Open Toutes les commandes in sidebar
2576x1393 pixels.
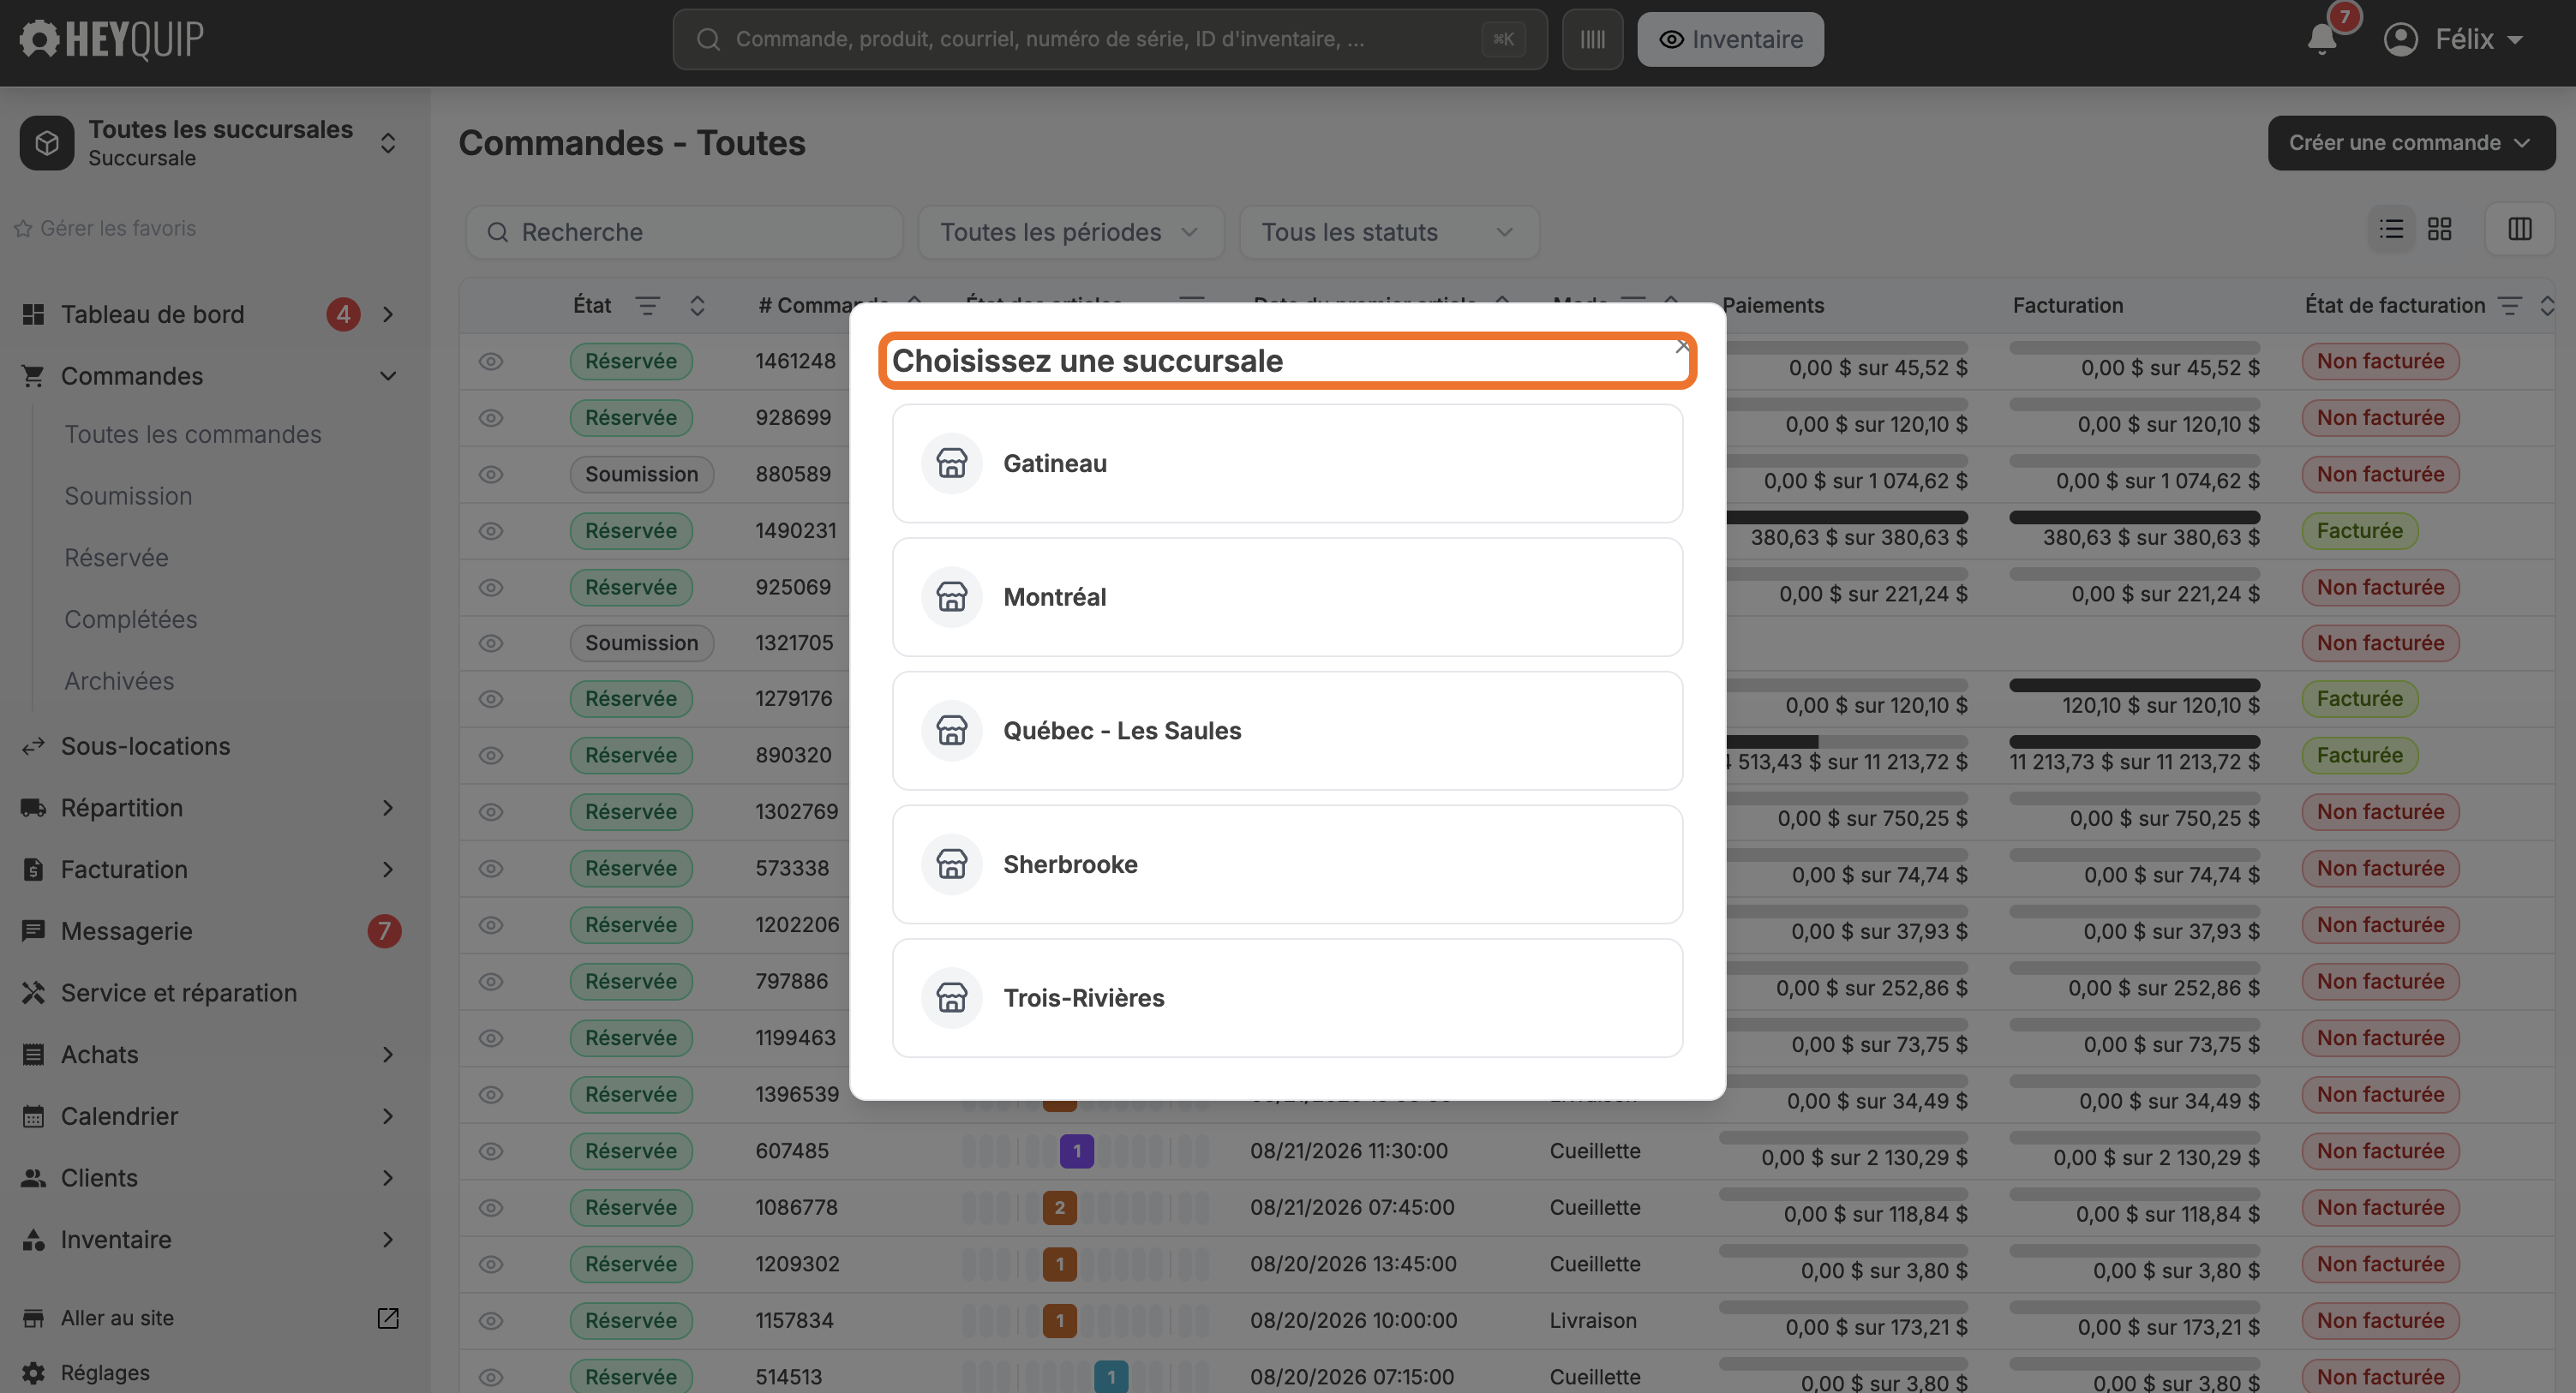[x=193, y=434]
